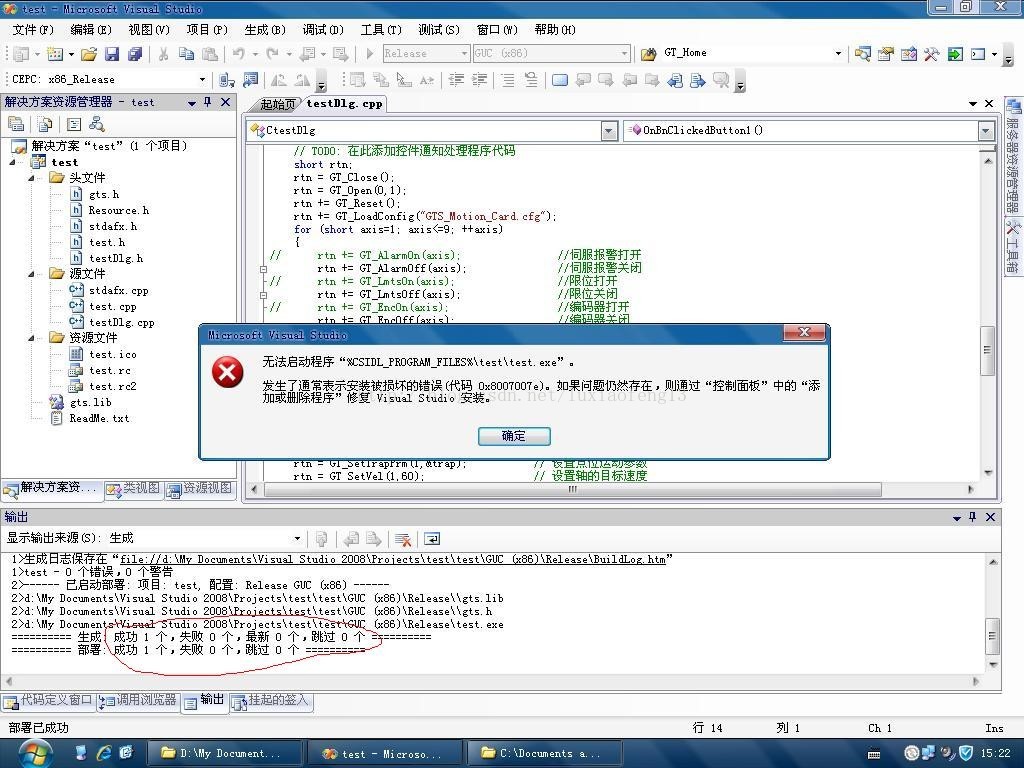Click the Start Debugging play icon
1024x768 pixels.
(x=370, y=54)
